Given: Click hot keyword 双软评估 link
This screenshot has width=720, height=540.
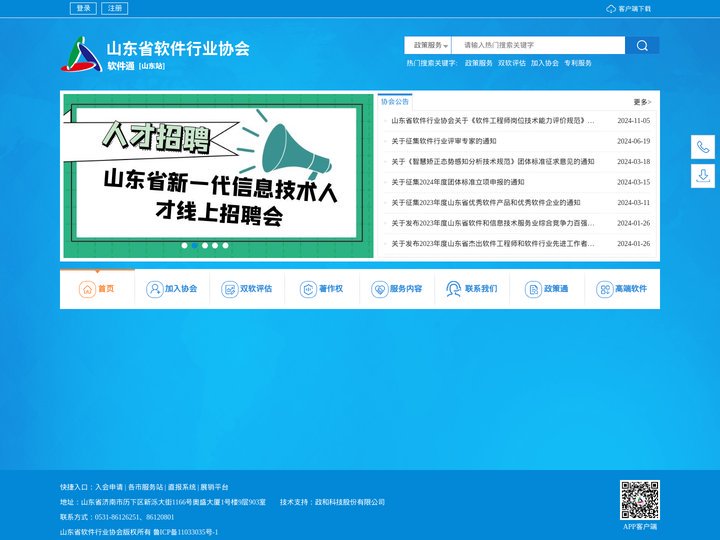Looking at the screenshot, I should [x=512, y=63].
